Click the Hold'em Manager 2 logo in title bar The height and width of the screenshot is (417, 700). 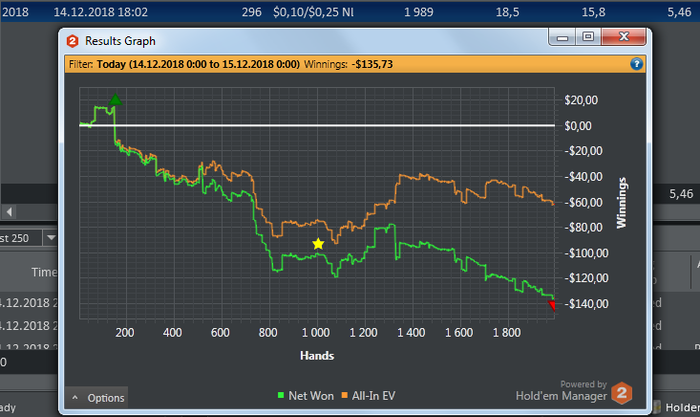[x=72, y=41]
